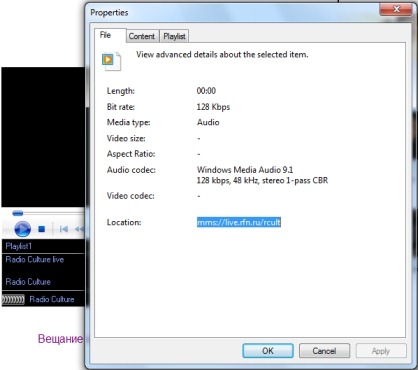Play the stream in the media player

[22, 229]
